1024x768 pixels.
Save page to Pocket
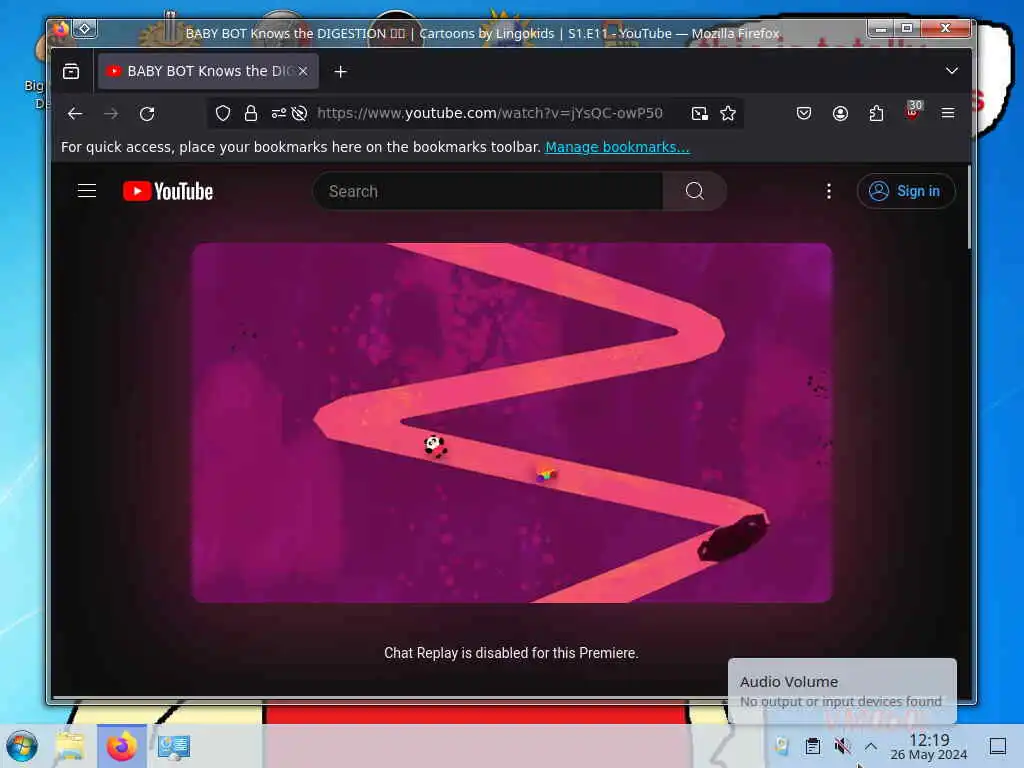tap(804, 114)
